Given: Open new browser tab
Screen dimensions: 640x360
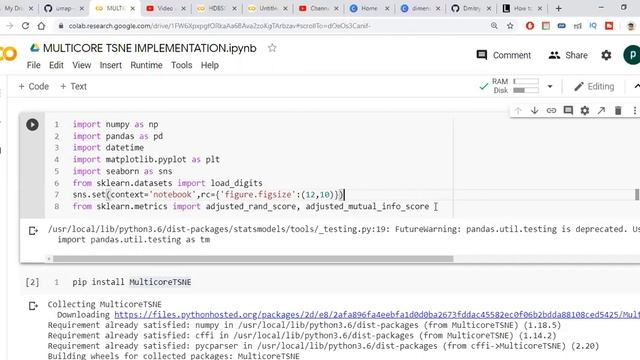Looking at the screenshot, I should coord(558,8).
